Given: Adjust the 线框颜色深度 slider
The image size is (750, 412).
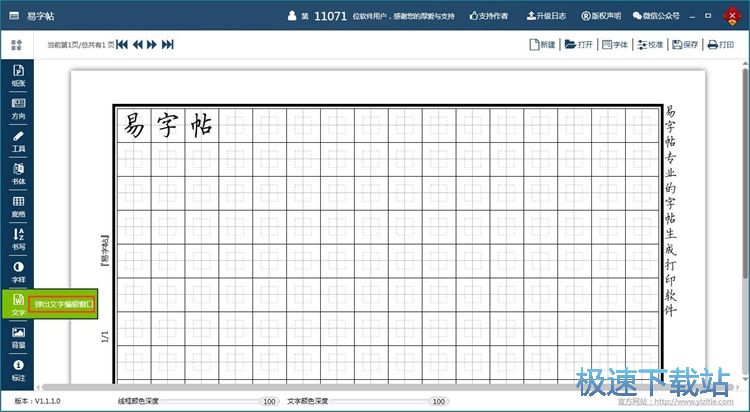Looking at the screenshot, I should coord(210,401).
